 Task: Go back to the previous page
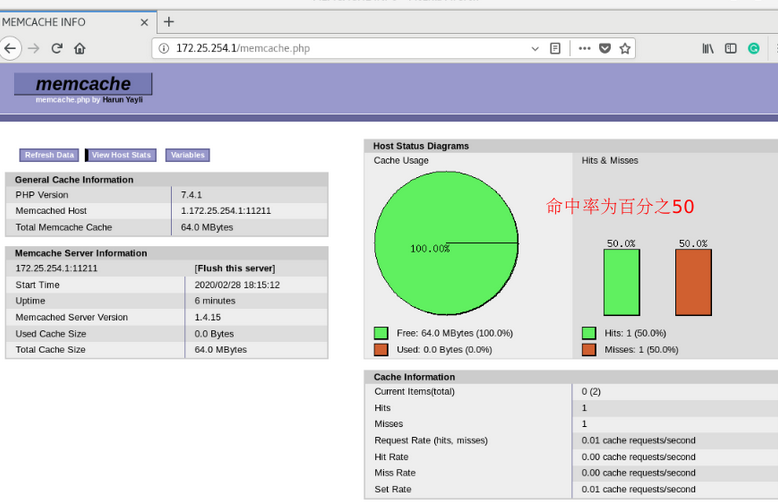tap(10, 49)
